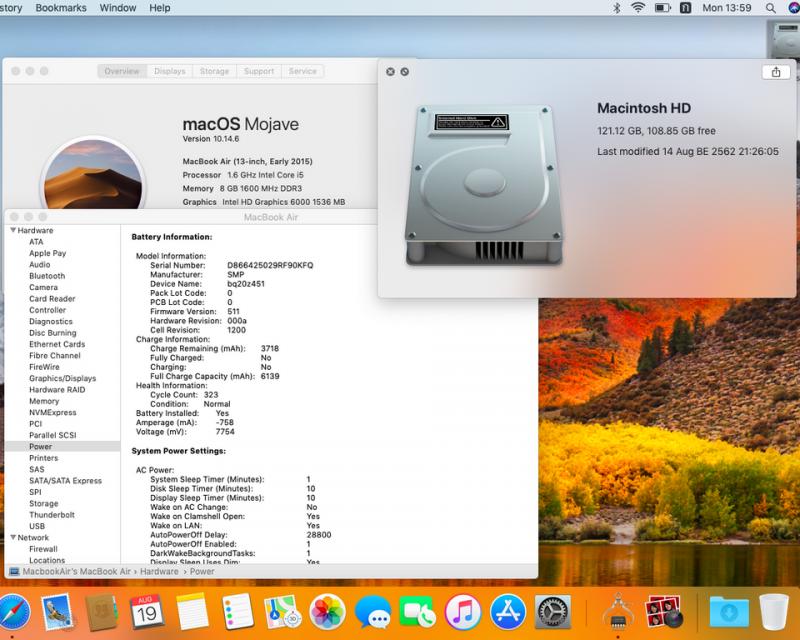Select Graphics/Displays in the sidebar
This screenshot has width=800, height=640.
pos(63,378)
